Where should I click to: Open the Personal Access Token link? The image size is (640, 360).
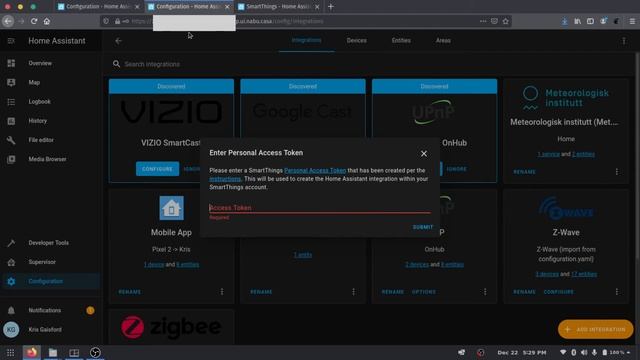(x=315, y=171)
